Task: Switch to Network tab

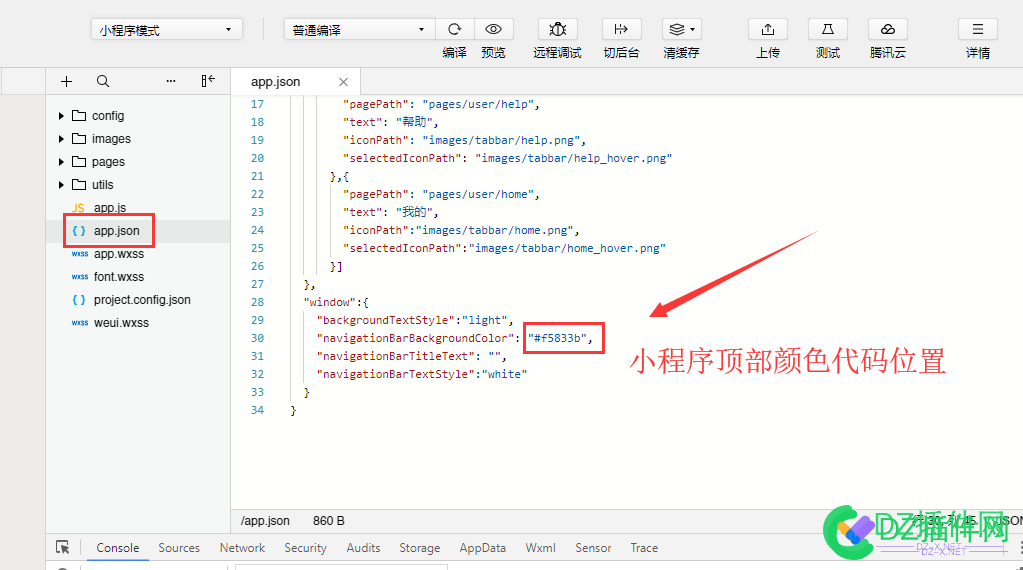Action: tap(242, 548)
